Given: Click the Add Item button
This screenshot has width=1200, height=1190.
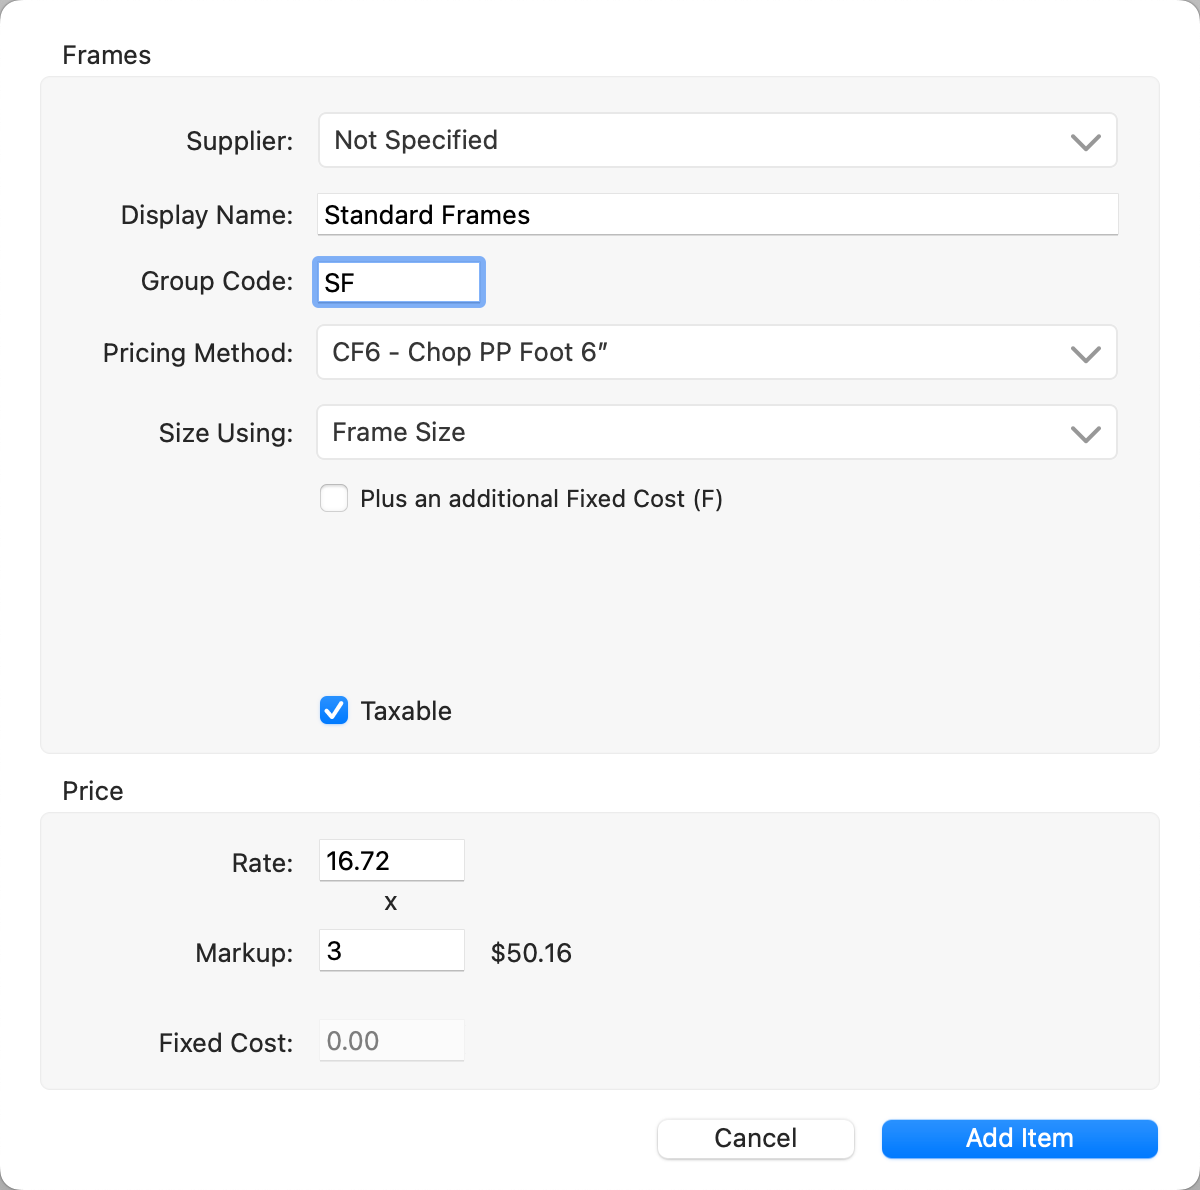Looking at the screenshot, I should click(x=1019, y=1138).
